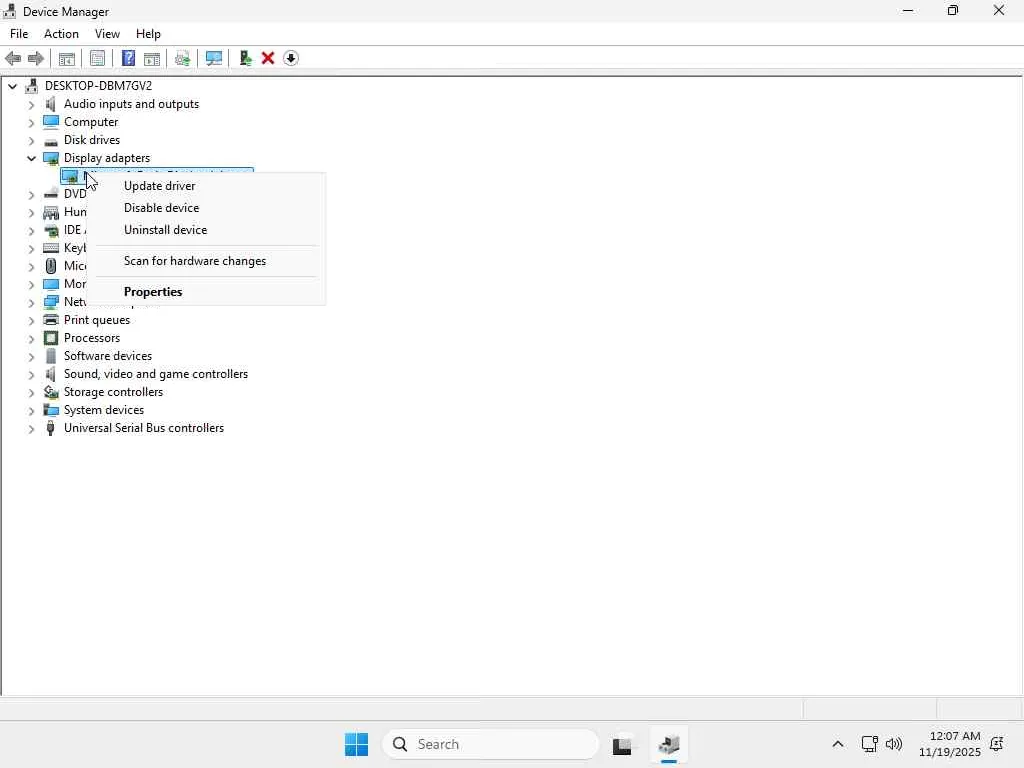Toggle the Show/Hide Action Pane toolbar icon
The height and width of the screenshot is (768, 1024).
[152, 59]
